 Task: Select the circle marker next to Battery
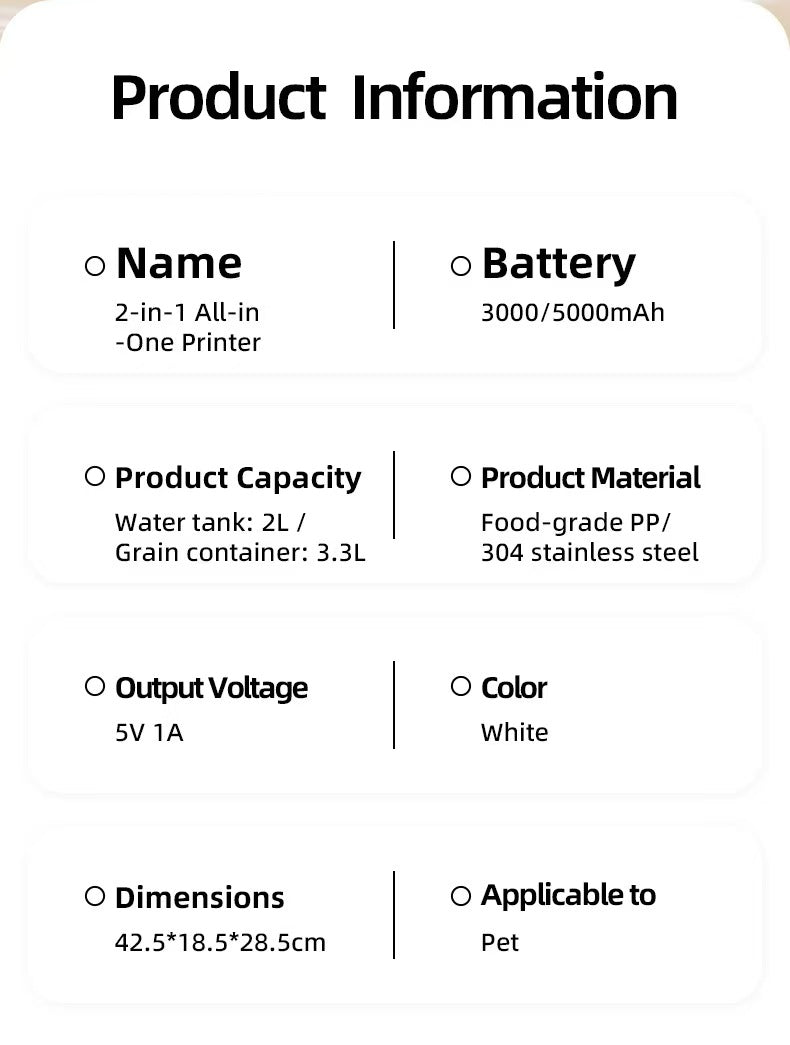tap(461, 266)
